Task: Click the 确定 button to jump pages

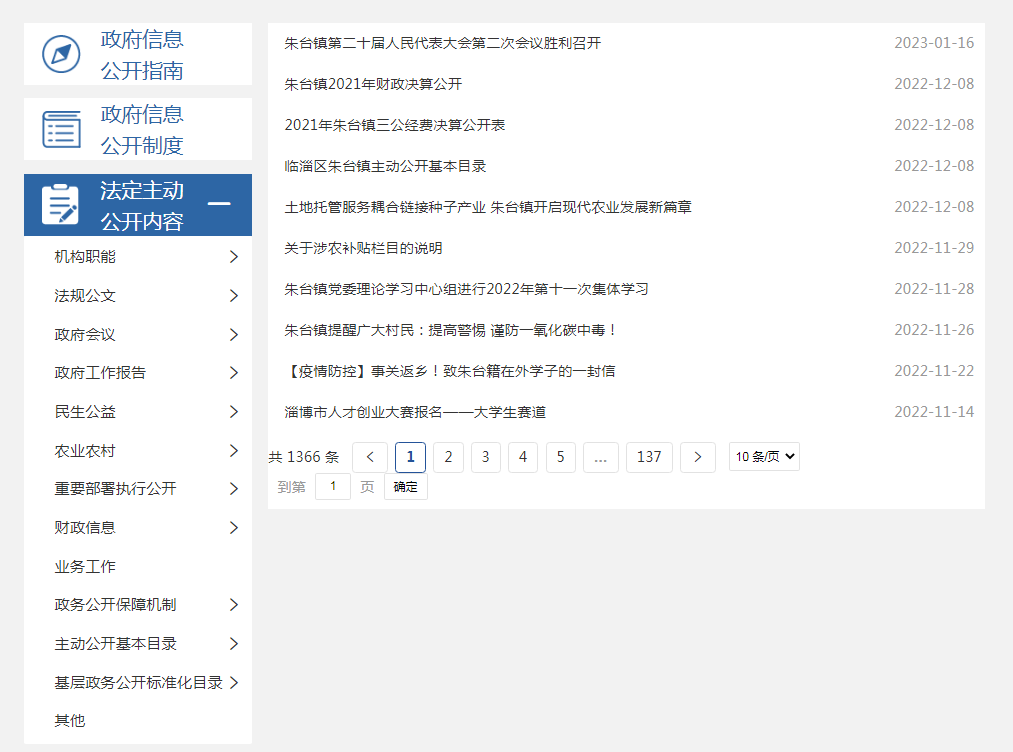Action: tap(406, 487)
